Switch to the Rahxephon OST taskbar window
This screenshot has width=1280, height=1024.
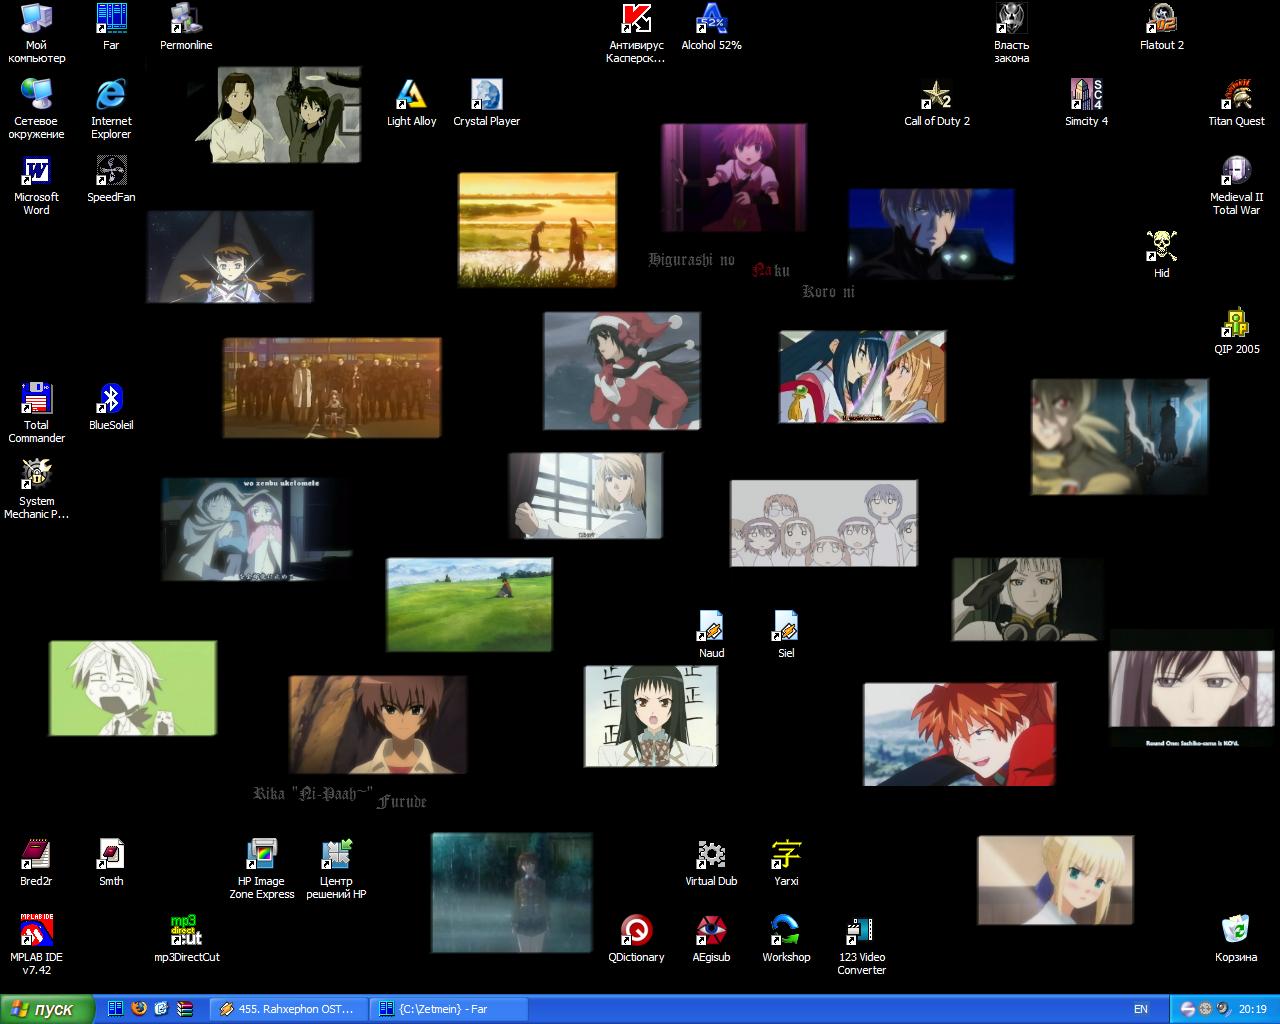(x=288, y=1009)
